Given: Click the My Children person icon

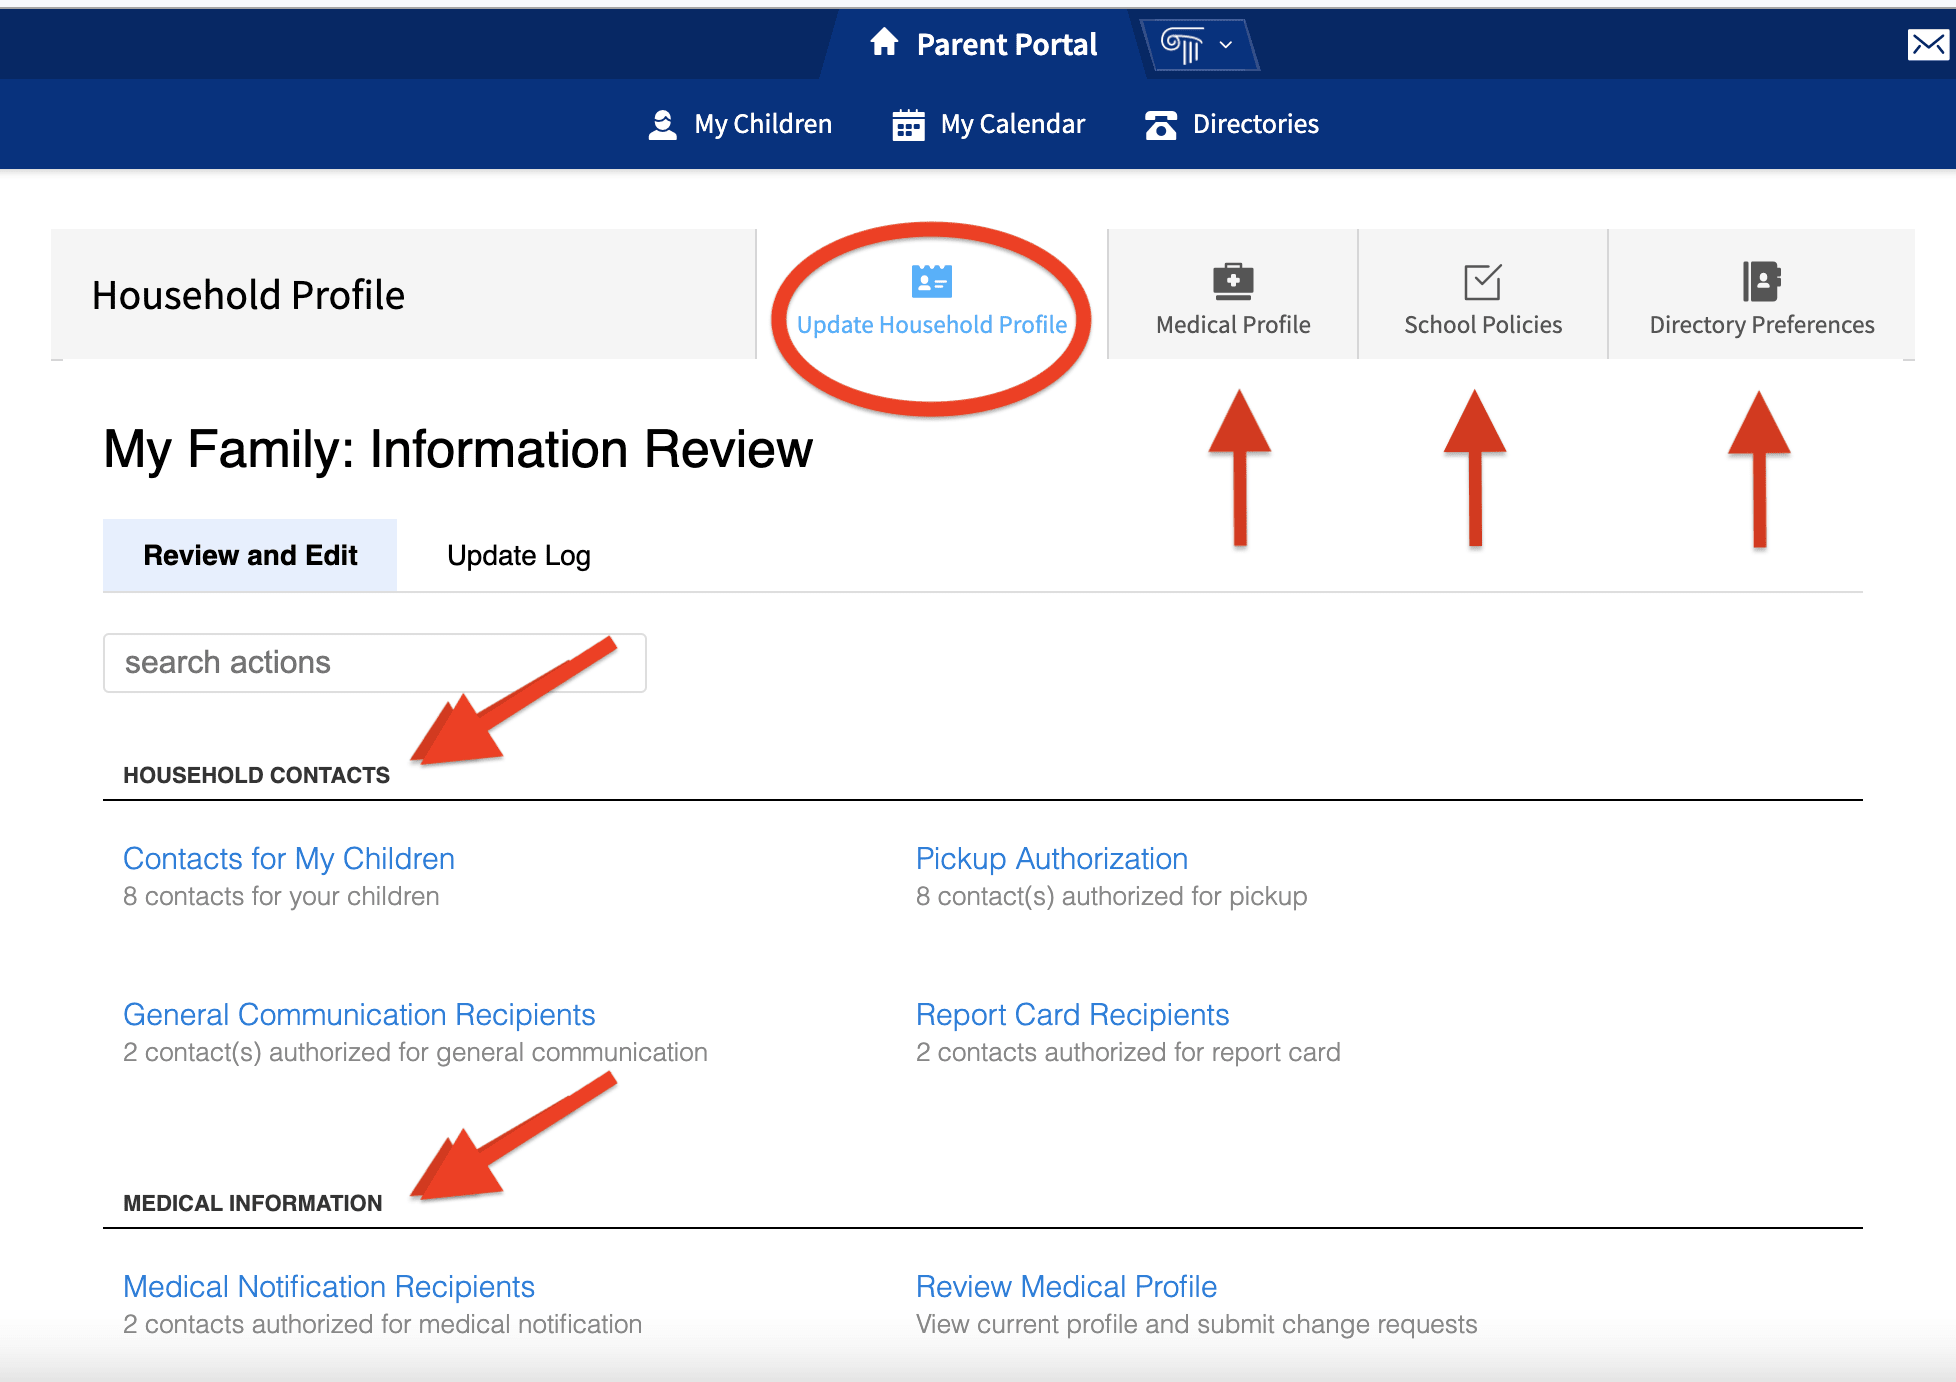Looking at the screenshot, I should (x=662, y=125).
